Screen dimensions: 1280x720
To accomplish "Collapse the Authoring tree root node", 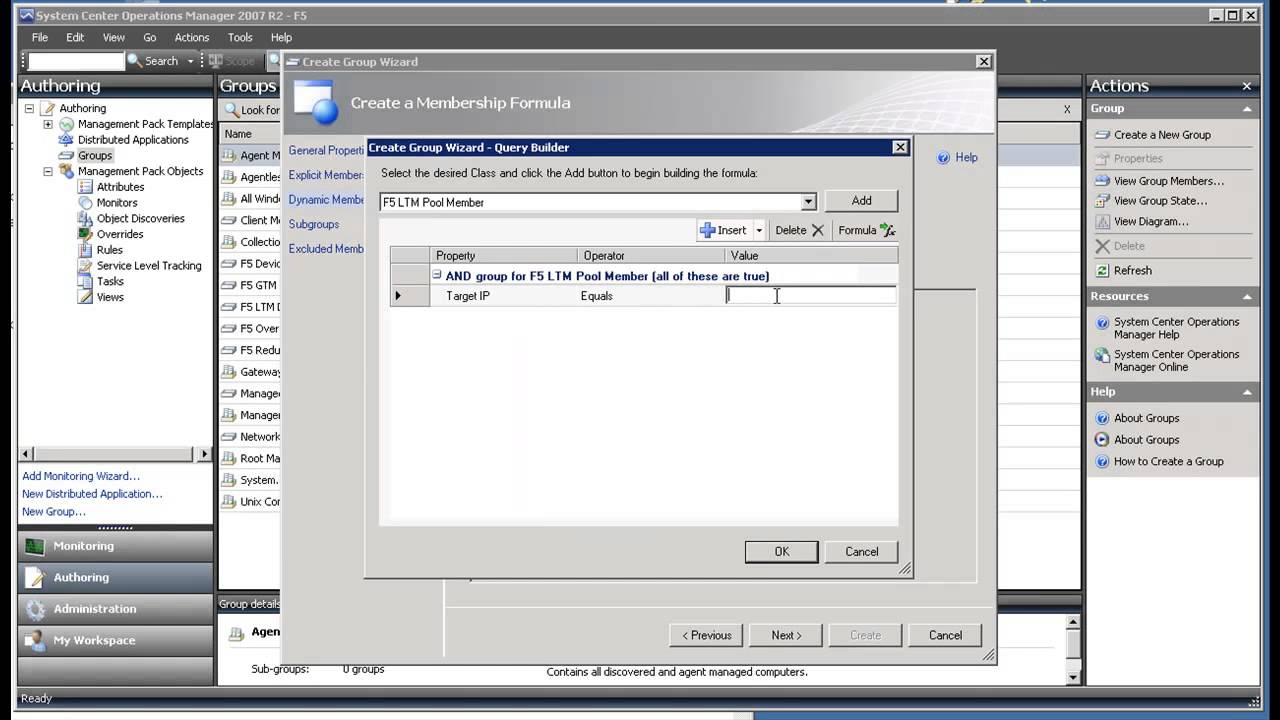I will (29, 108).
